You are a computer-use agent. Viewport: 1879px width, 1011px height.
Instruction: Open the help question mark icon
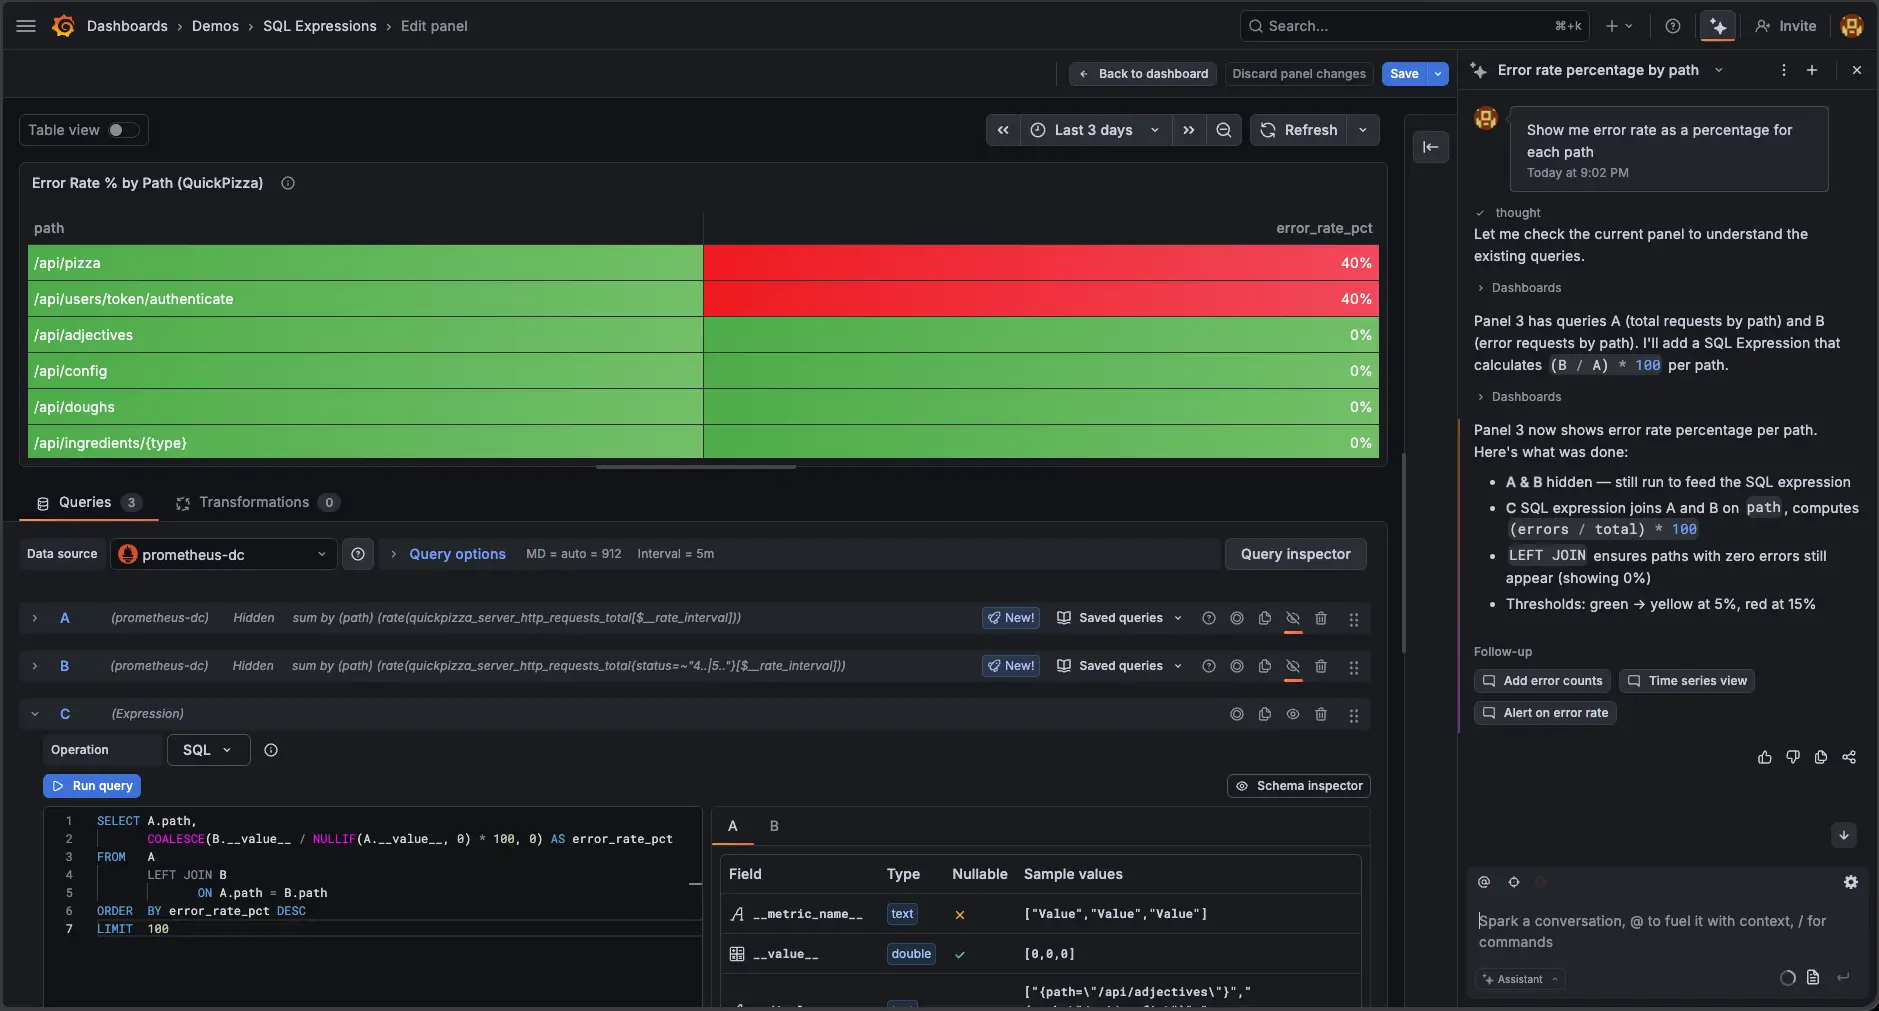(1672, 26)
